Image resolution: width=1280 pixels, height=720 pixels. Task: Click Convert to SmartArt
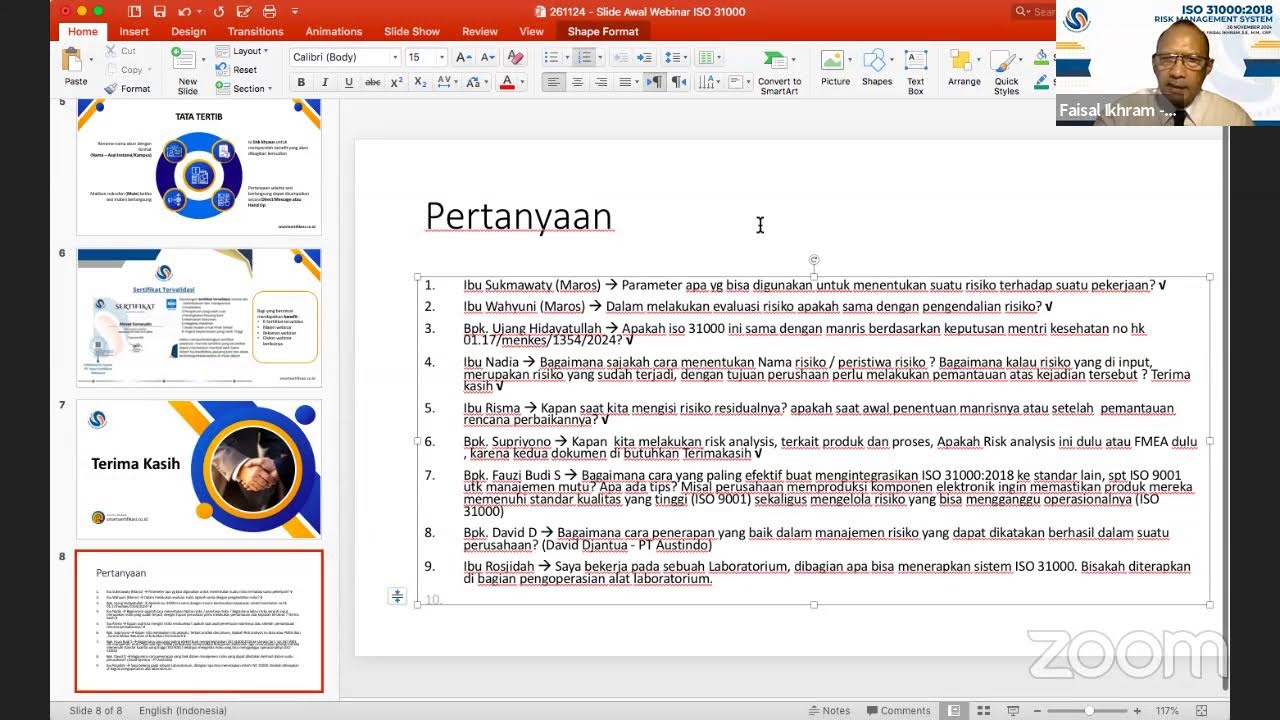779,72
